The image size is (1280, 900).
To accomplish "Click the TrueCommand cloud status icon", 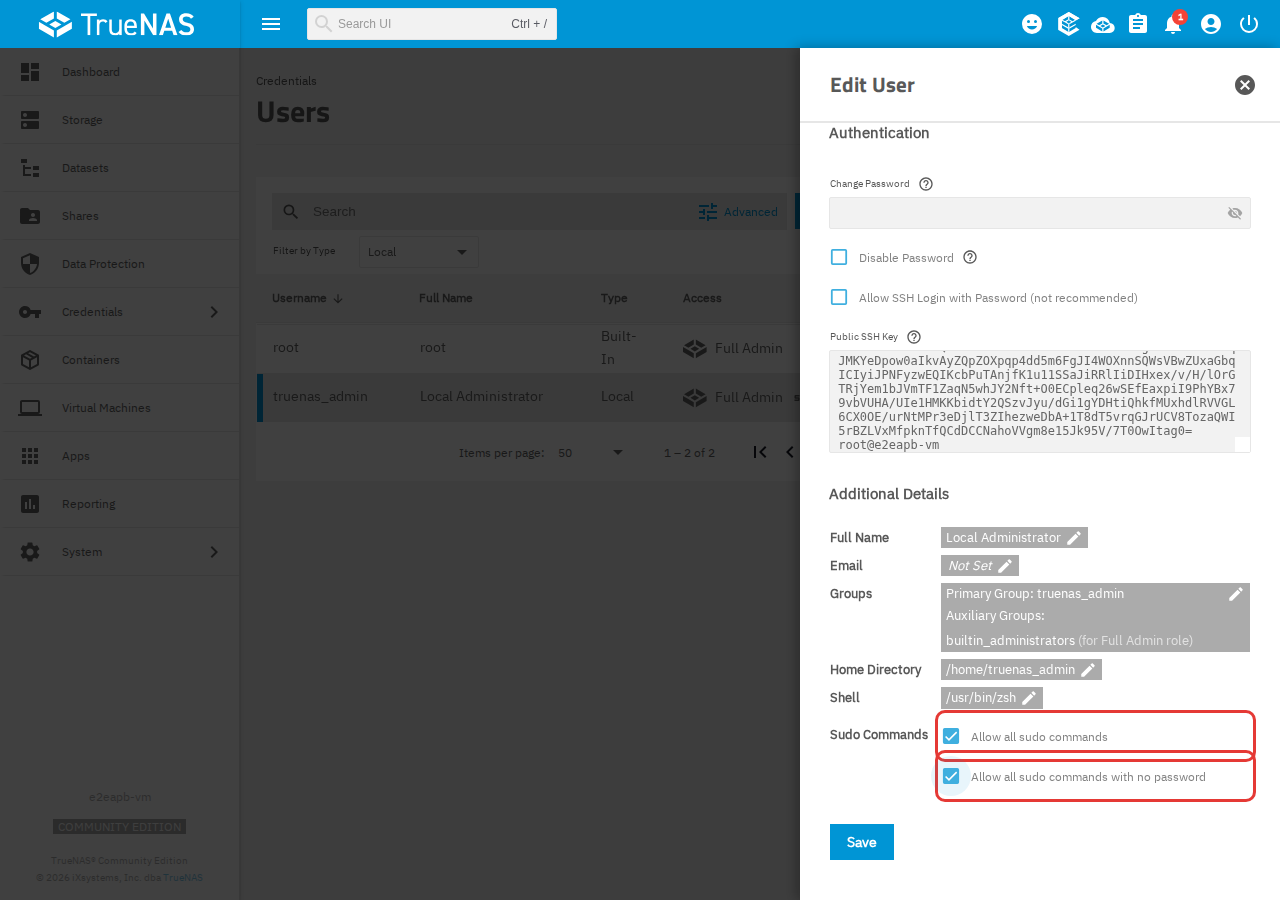I will click(1103, 24).
